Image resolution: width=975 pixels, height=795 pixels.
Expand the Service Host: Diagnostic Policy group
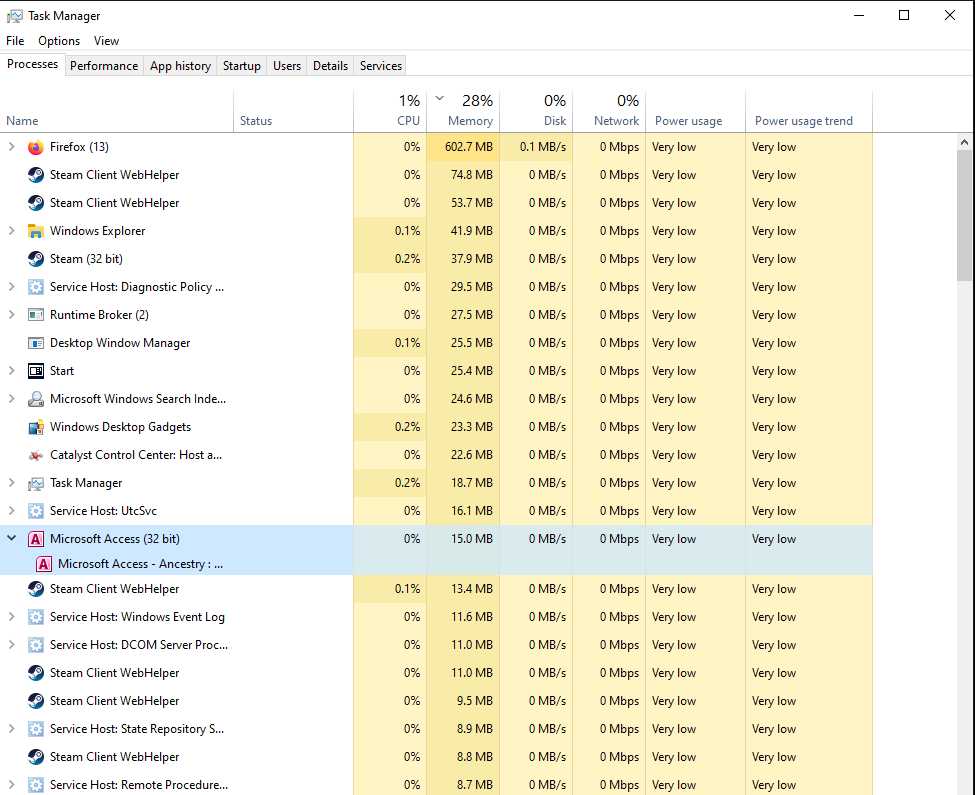coord(11,287)
